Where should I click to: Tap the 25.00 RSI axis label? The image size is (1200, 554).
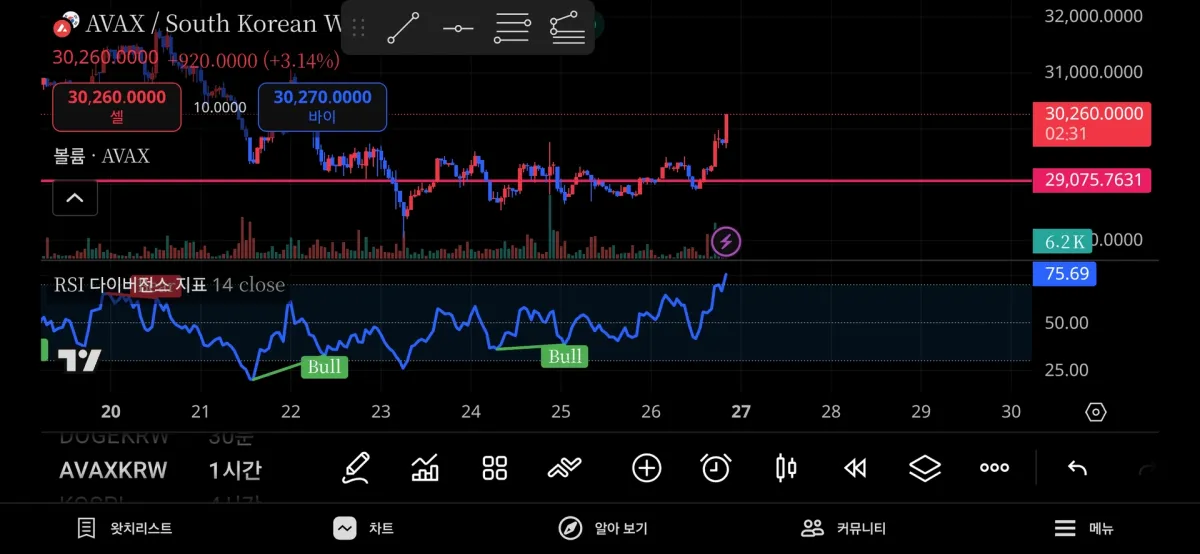coord(1067,370)
